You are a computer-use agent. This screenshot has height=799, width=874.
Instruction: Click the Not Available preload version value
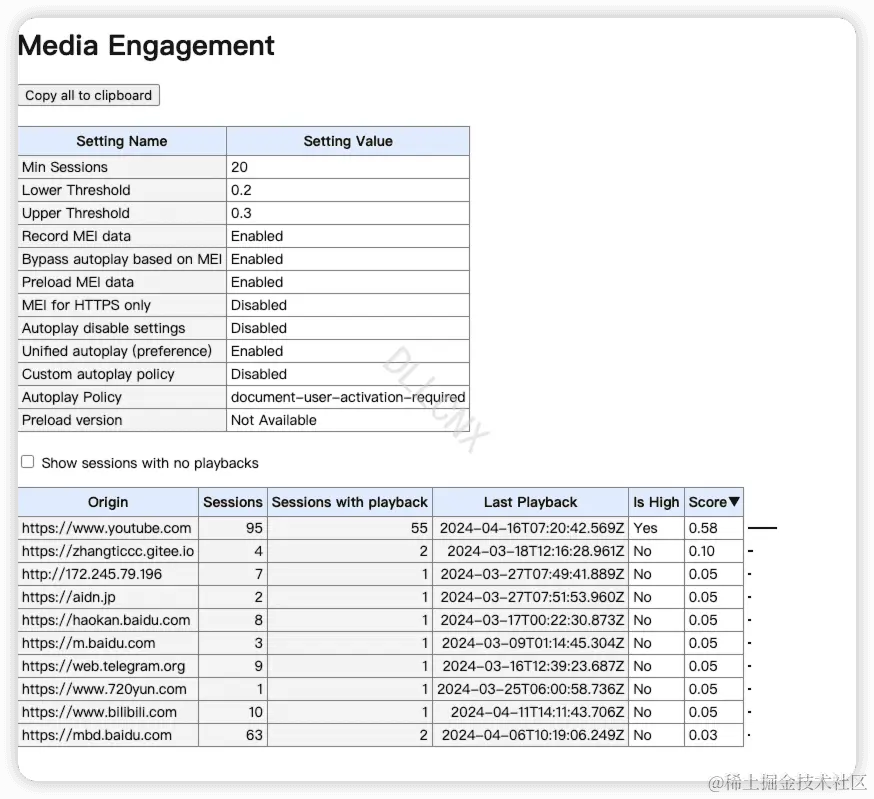[x=274, y=420]
